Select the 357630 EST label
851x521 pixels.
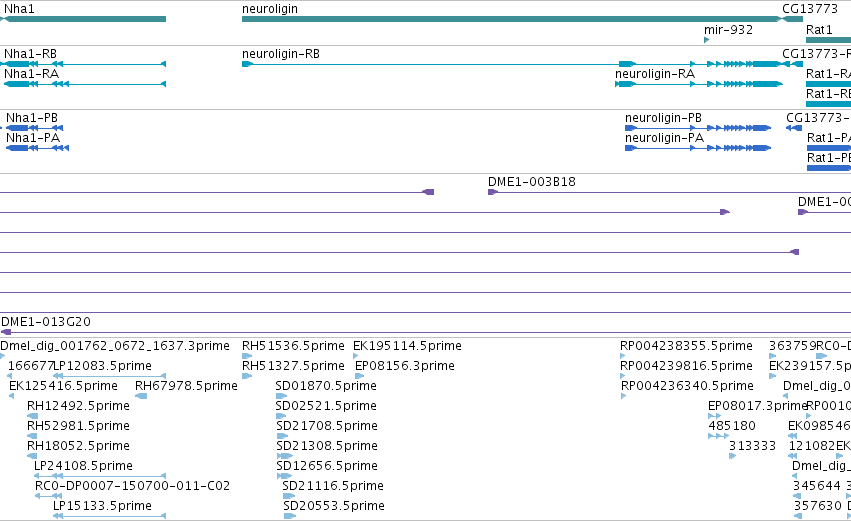(818, 506)
